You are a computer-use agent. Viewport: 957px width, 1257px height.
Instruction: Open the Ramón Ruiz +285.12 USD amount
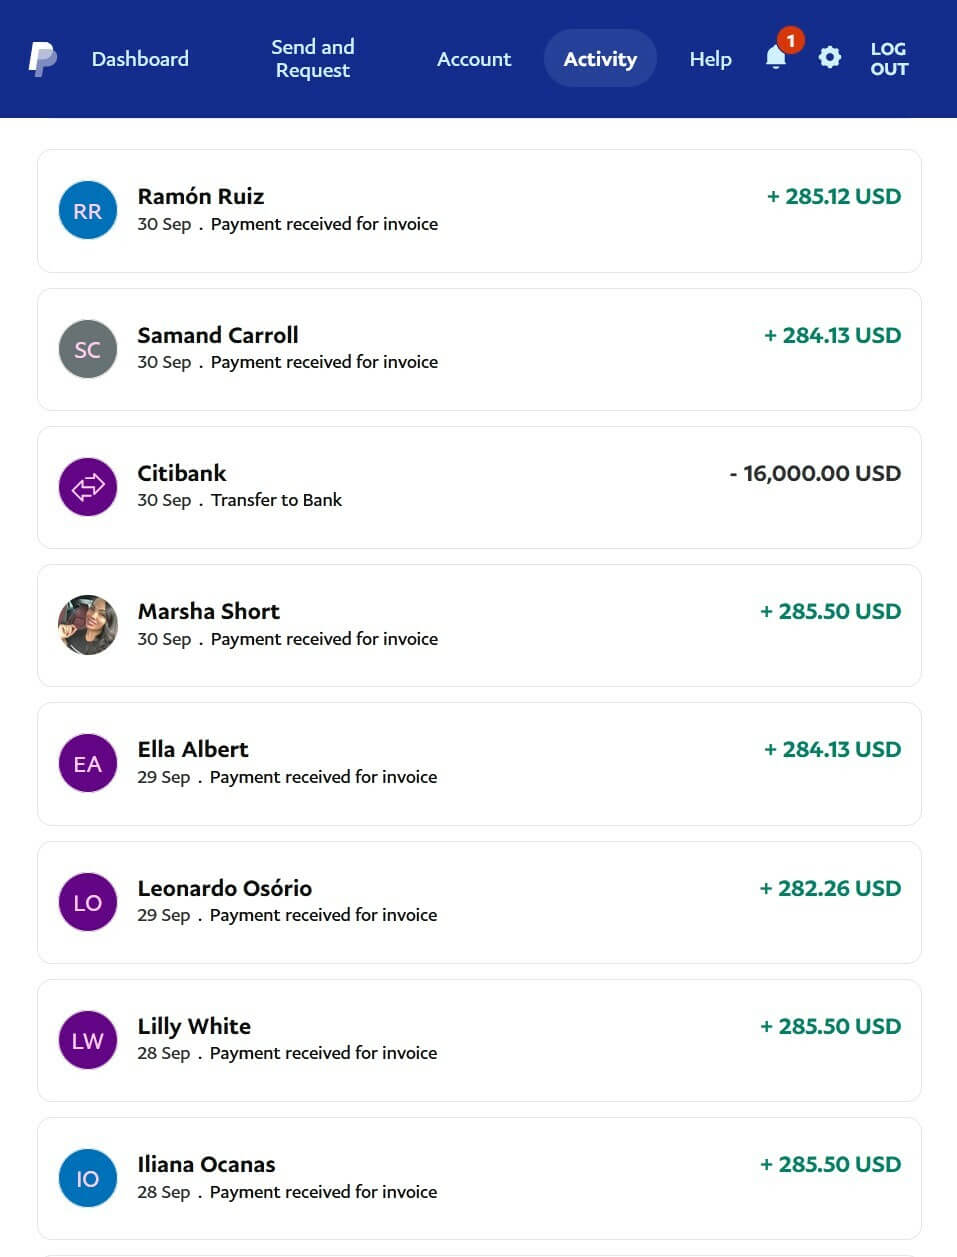coord(834,196)
